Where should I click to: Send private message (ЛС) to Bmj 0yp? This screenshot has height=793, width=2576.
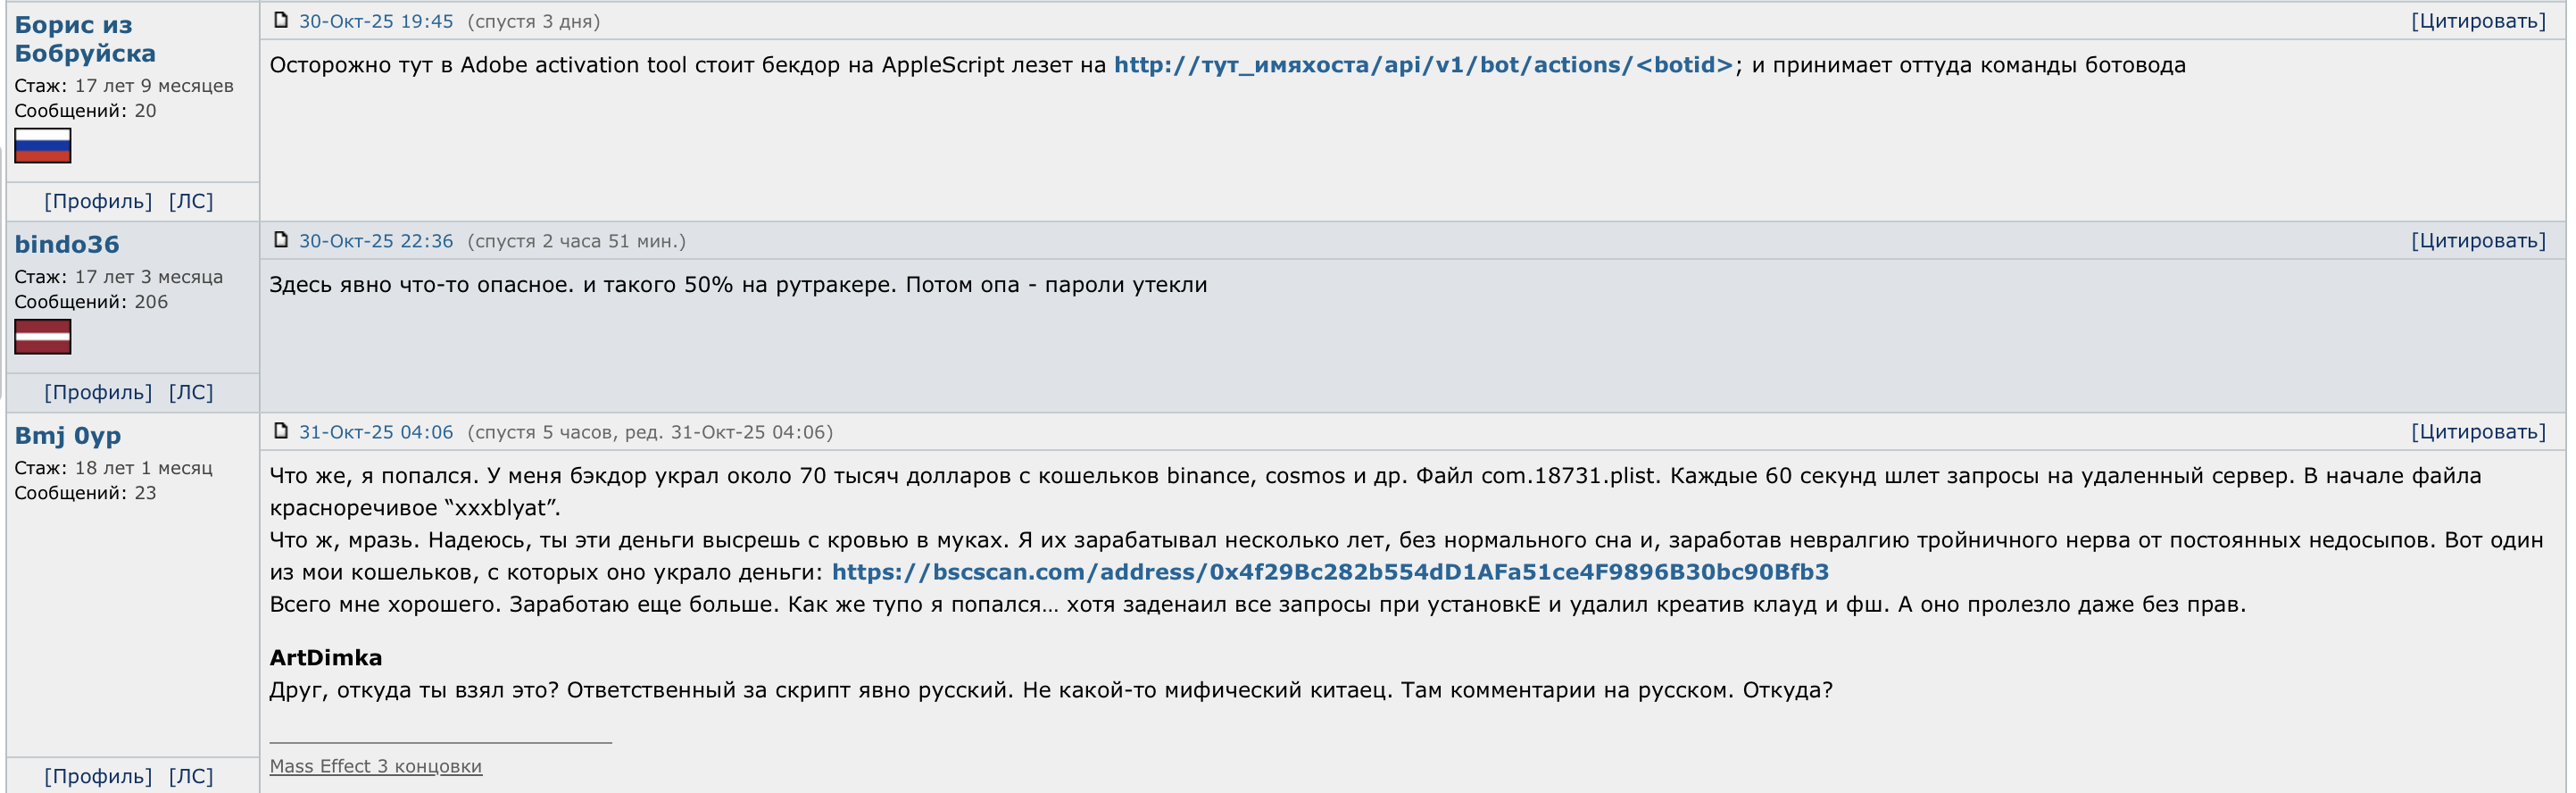tap(191, 776)
